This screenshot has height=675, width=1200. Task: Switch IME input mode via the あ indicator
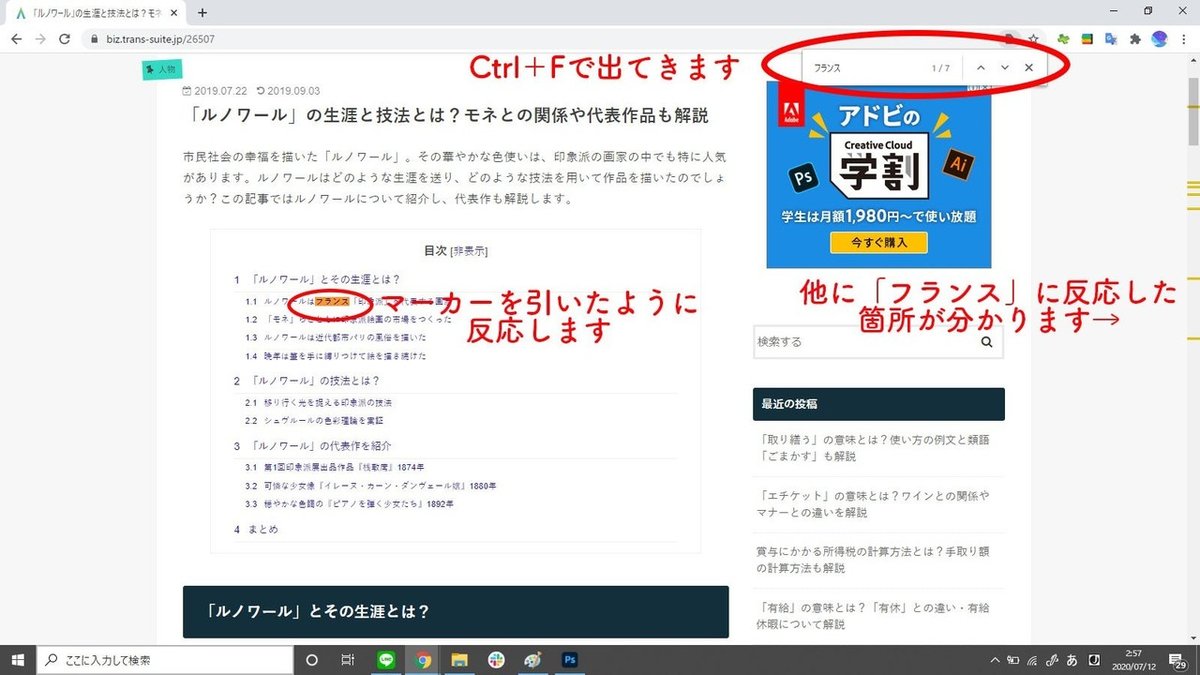[x=1071, y=660]
